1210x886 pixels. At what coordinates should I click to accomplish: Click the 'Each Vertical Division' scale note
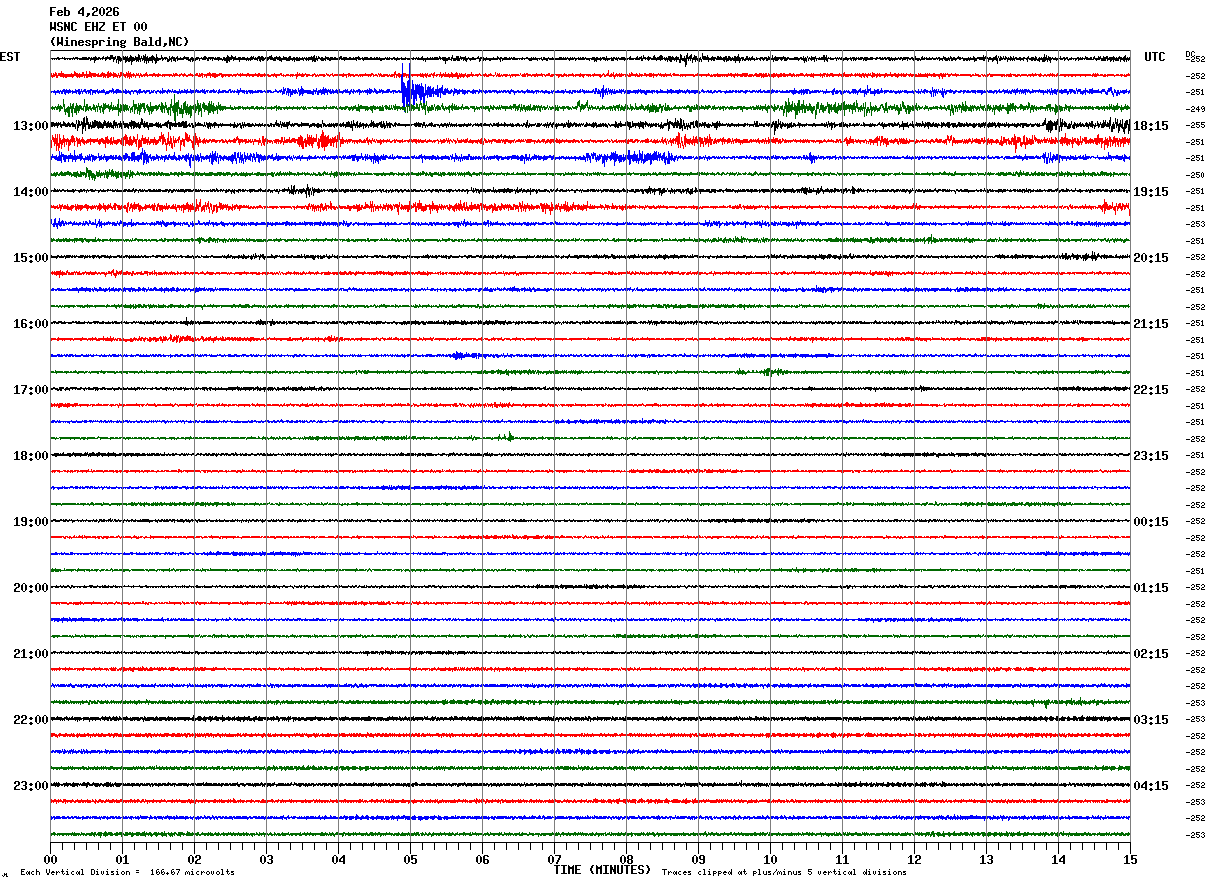tap(127, 872)
